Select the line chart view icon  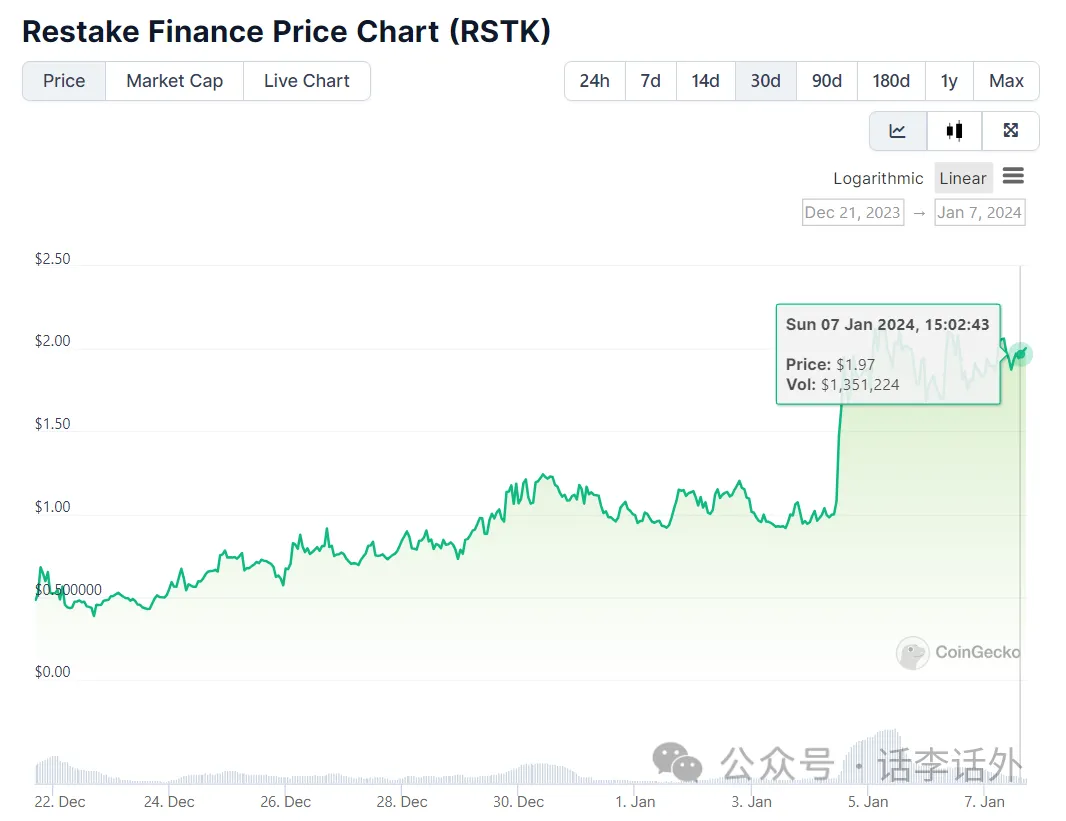897,130
